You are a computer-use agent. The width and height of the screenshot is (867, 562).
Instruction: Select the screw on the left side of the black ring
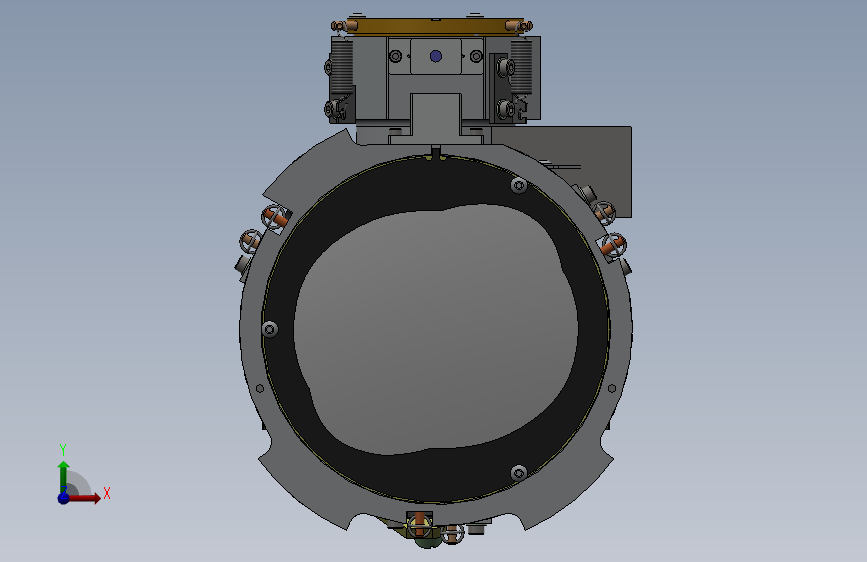coord(270,330)
